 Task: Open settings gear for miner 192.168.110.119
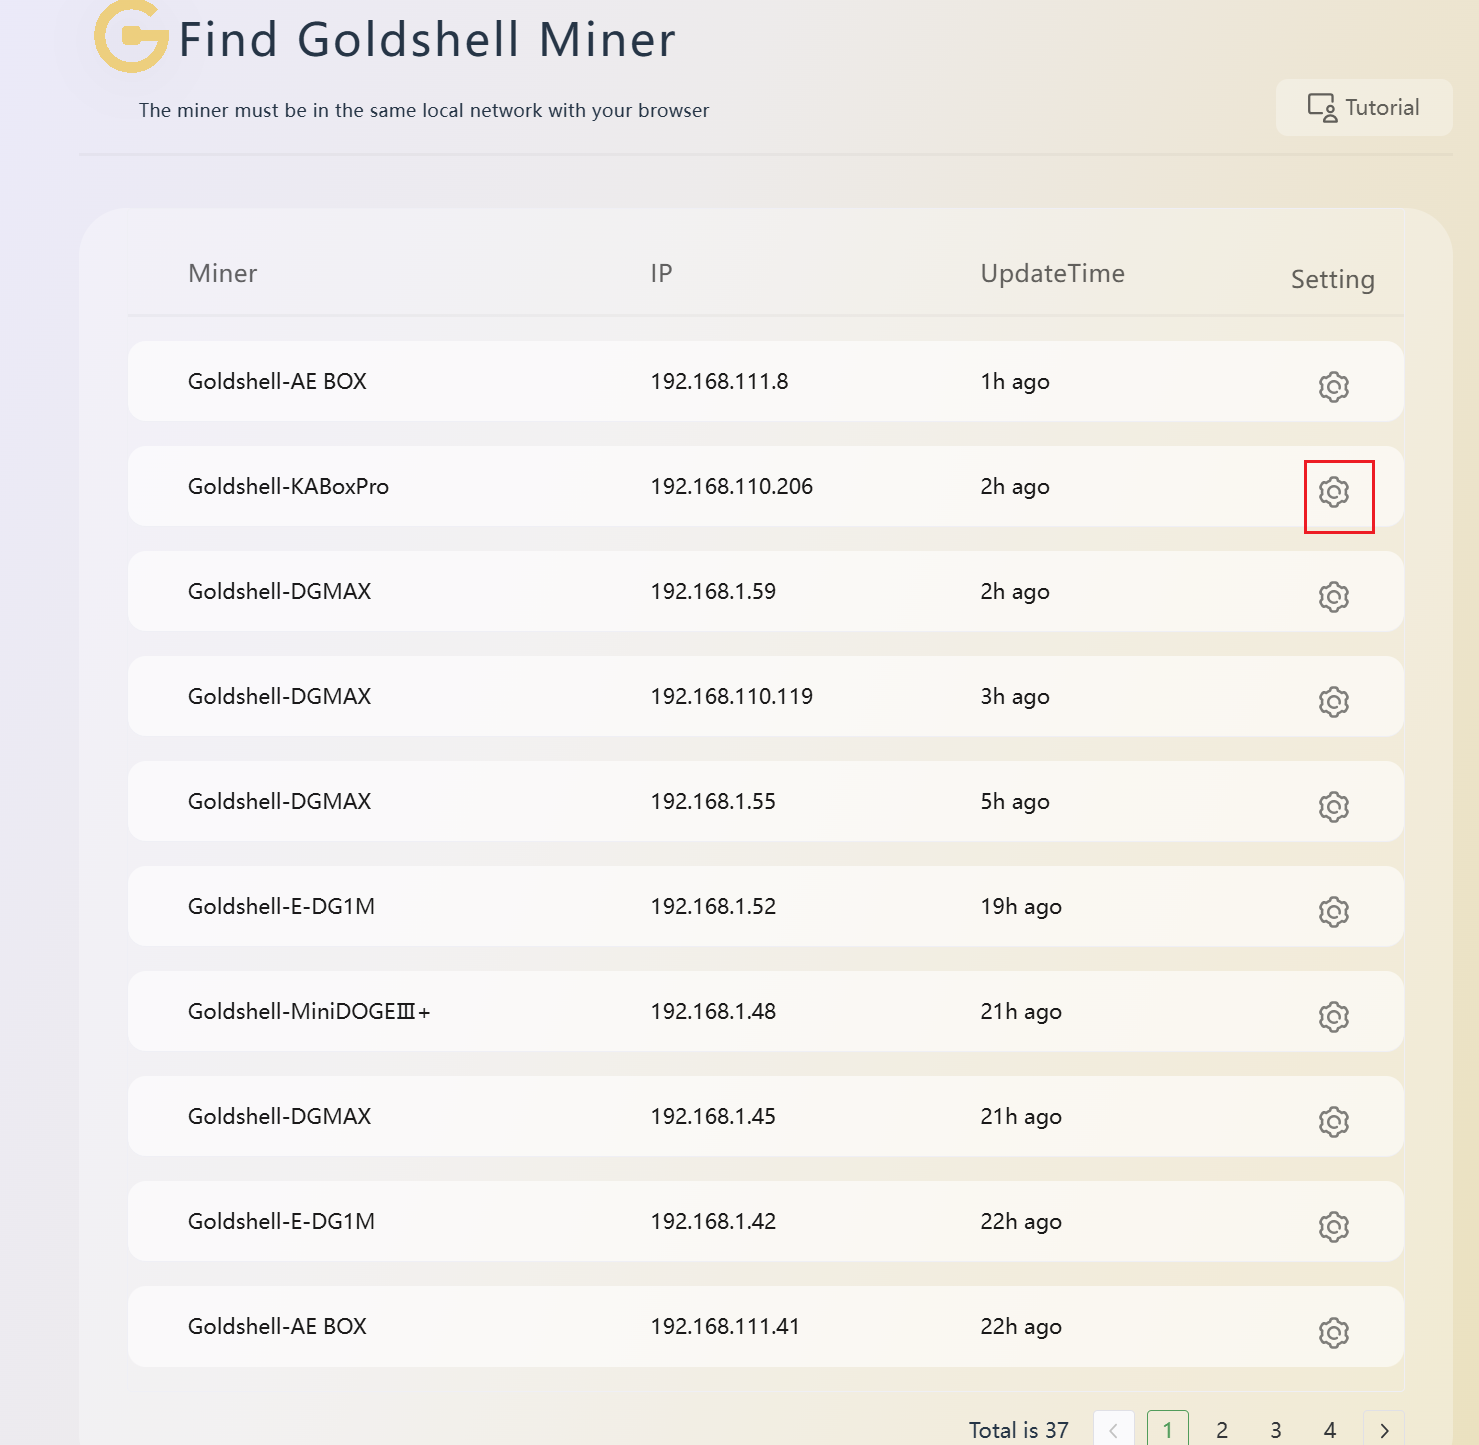point(1334,701)
